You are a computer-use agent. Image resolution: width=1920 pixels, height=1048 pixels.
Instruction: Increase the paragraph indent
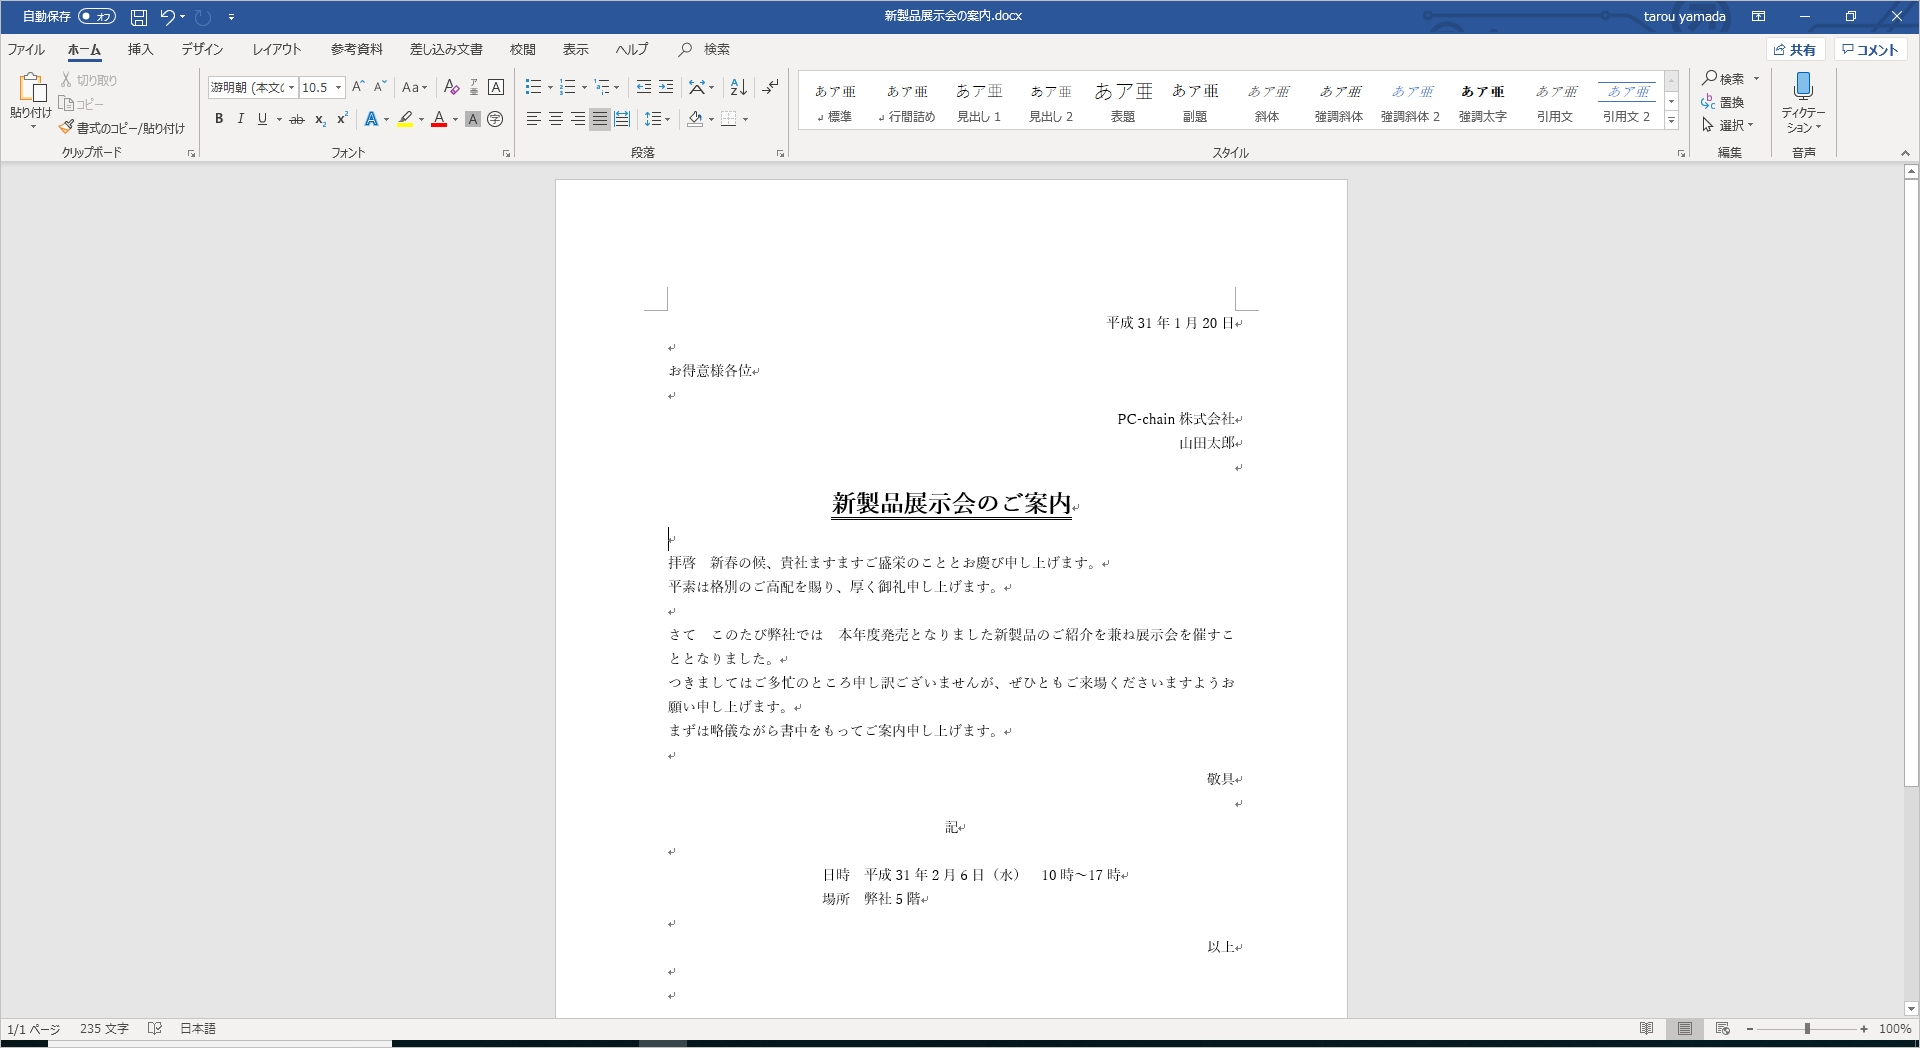666,87
